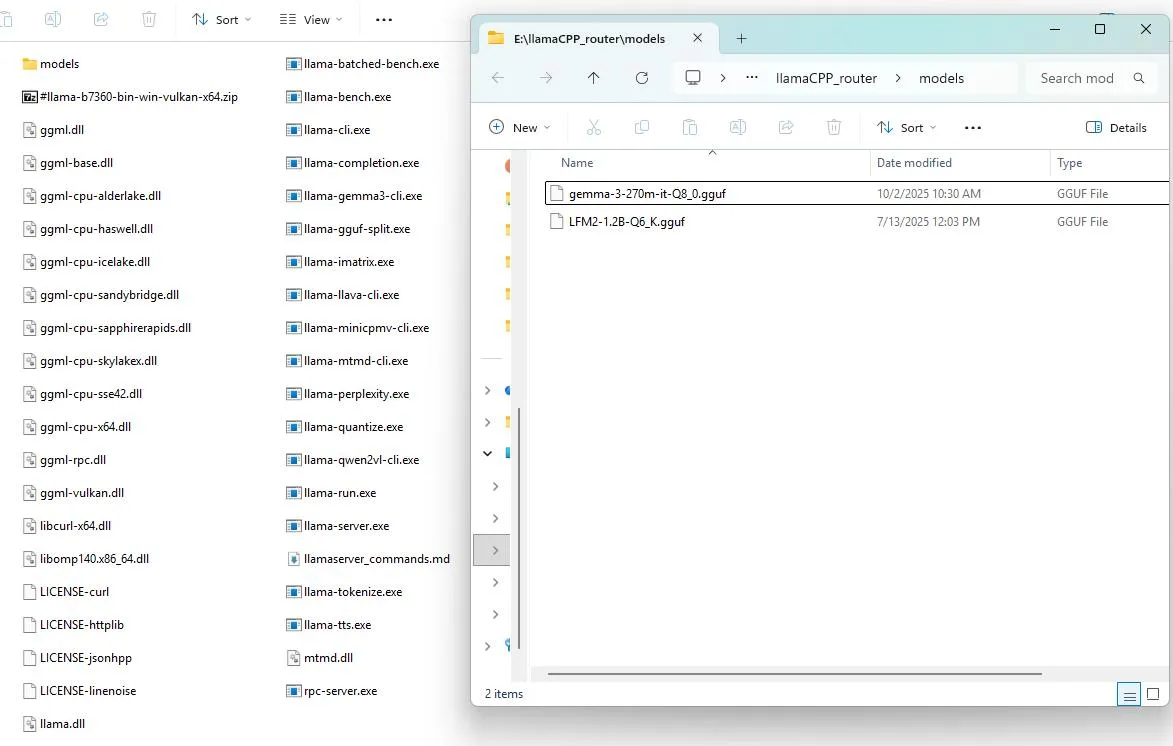1173x746 pixels.
Task: Sort by the Date modified column header
Action: point(914,162)
